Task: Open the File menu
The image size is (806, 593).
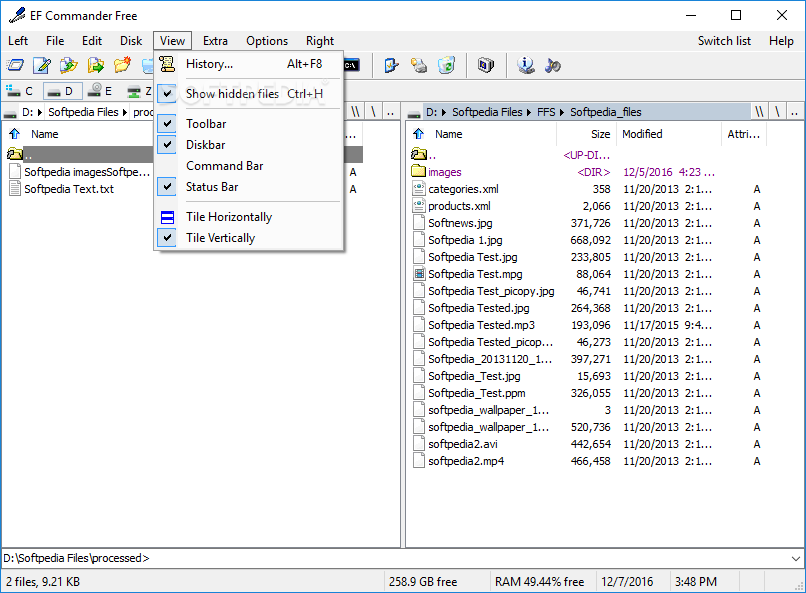Action: tap(55, 41)
